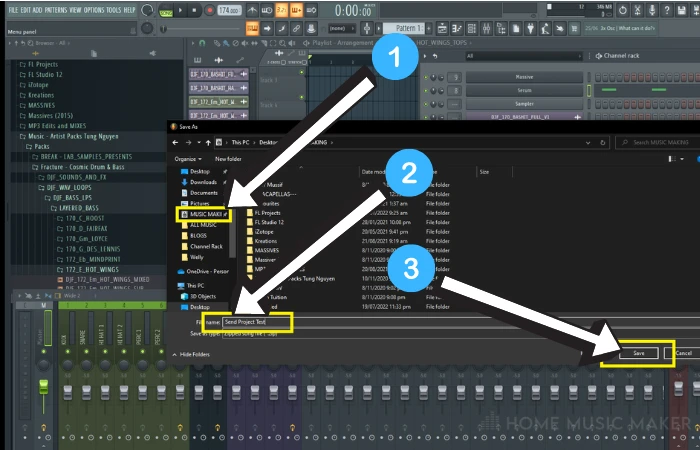Click the one-click audio recording microphone icon

[x=652, y=10]
